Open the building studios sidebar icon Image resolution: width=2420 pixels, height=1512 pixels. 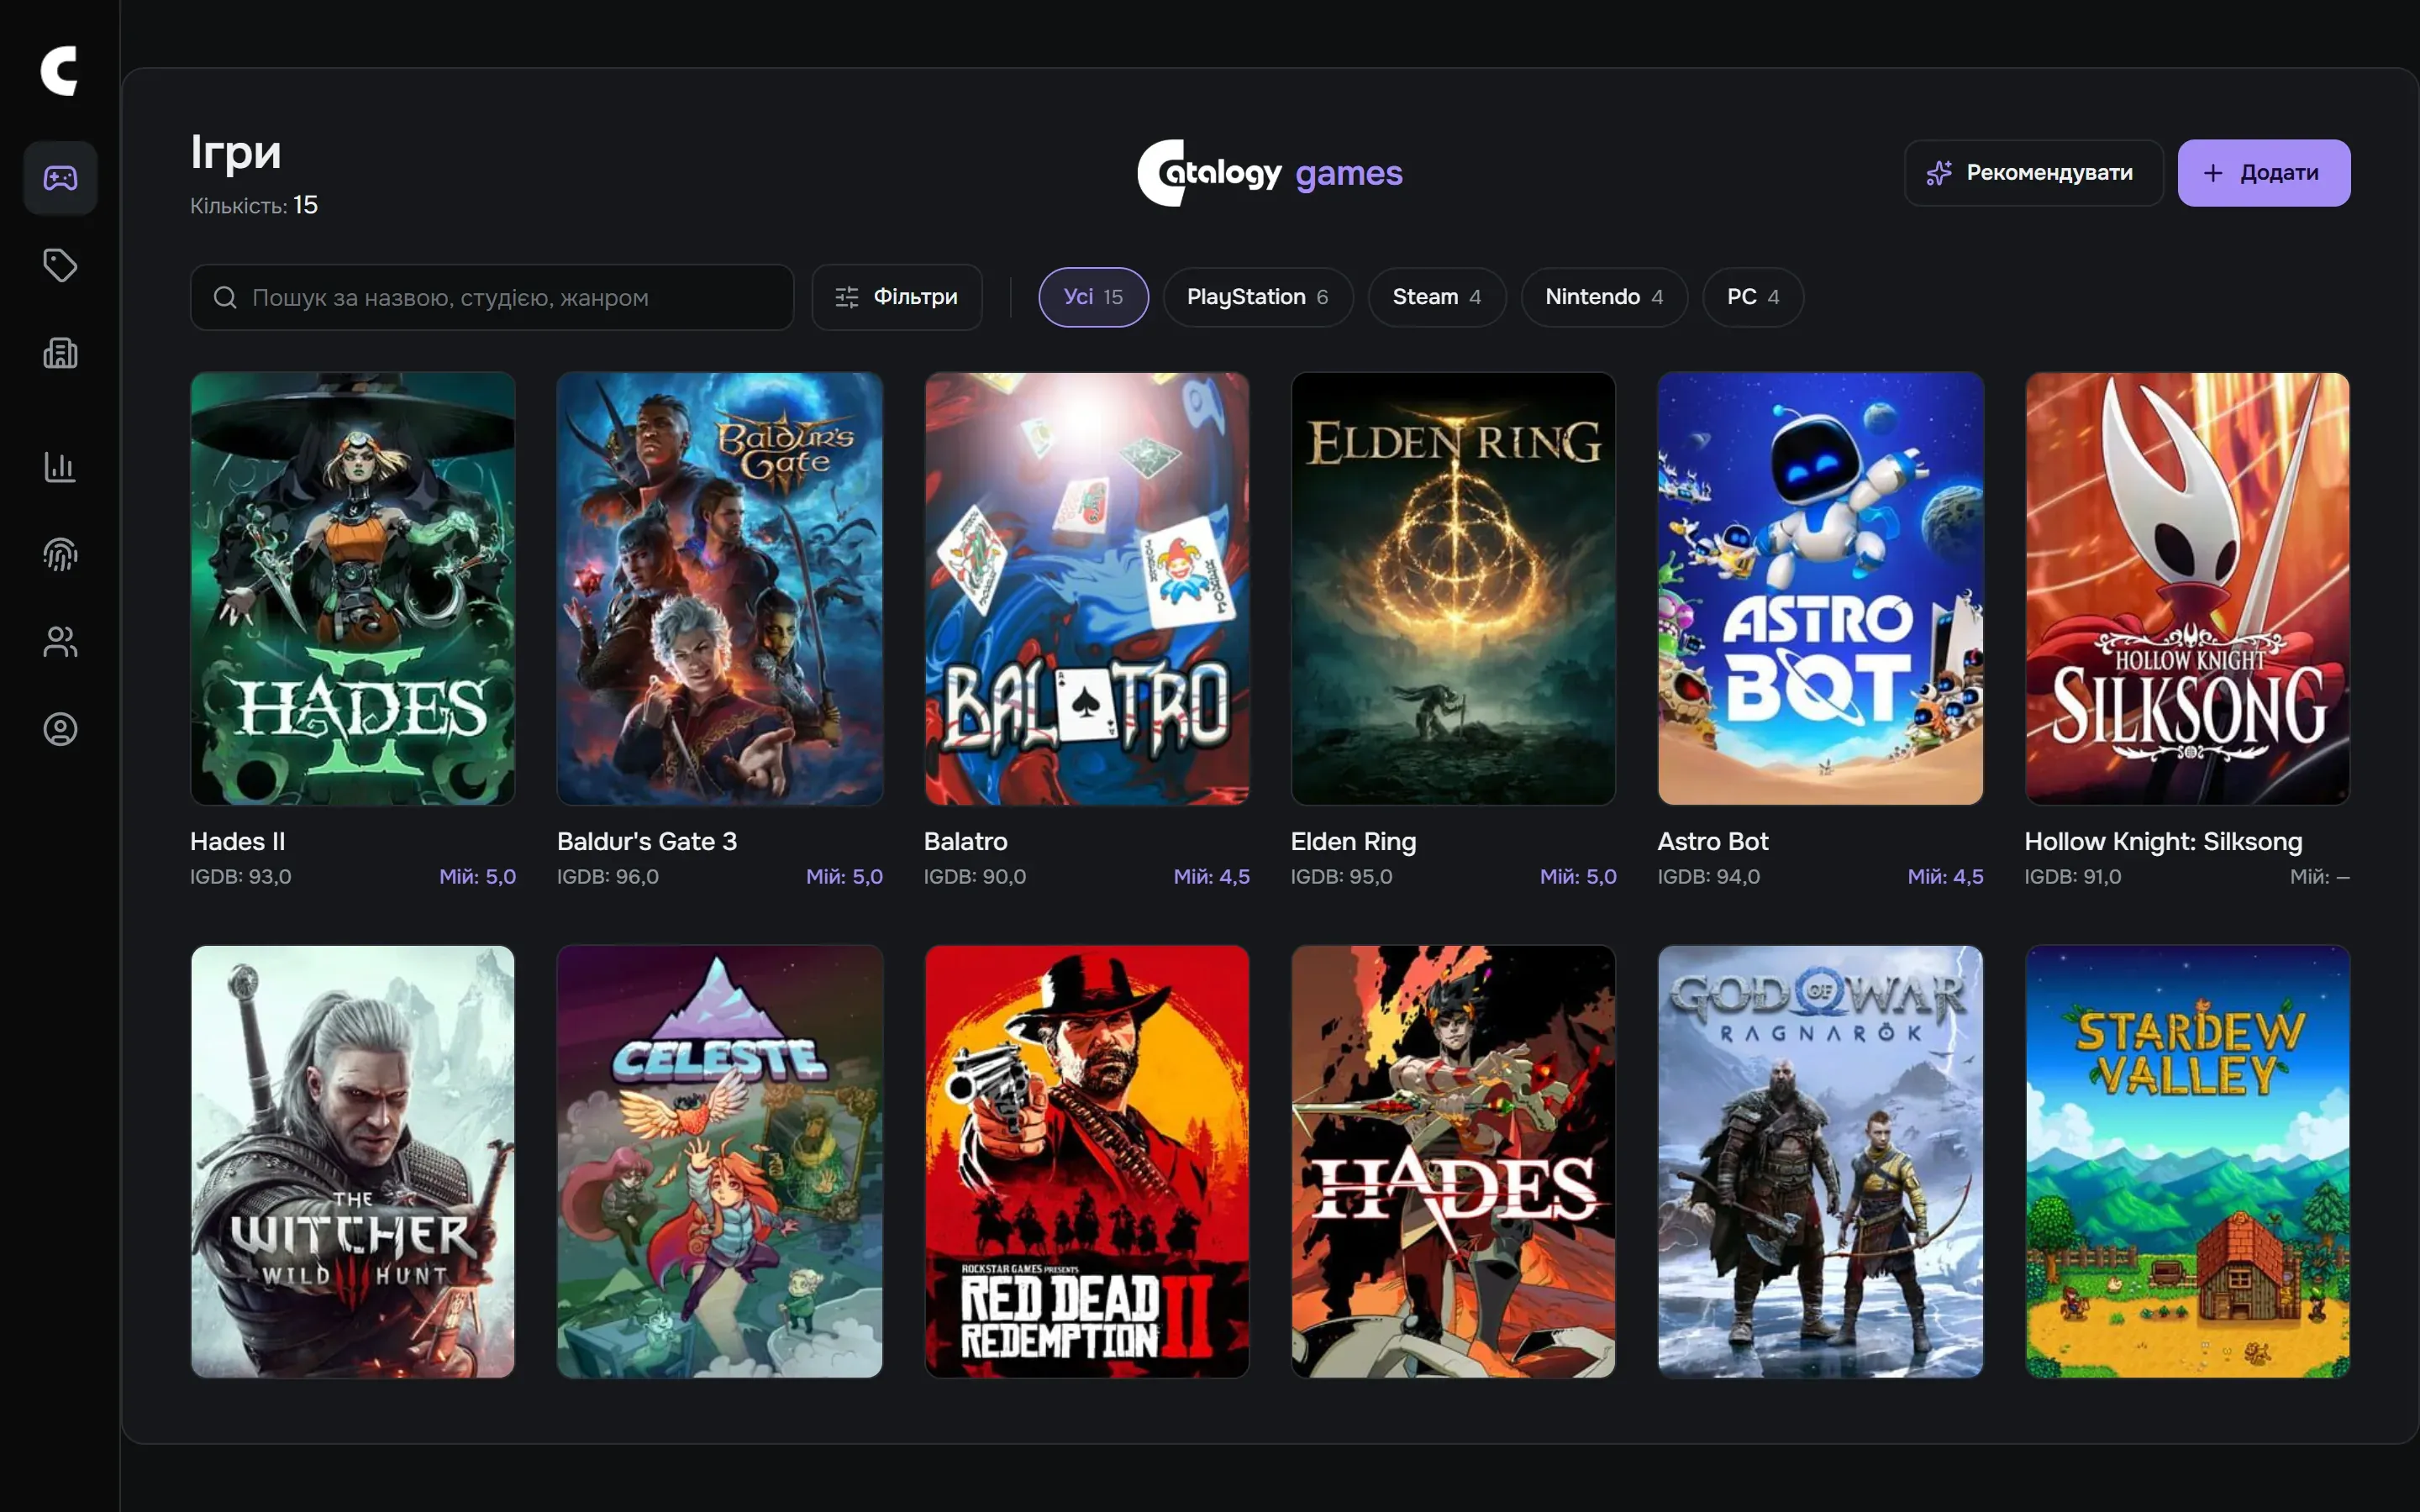pos(60,353)
